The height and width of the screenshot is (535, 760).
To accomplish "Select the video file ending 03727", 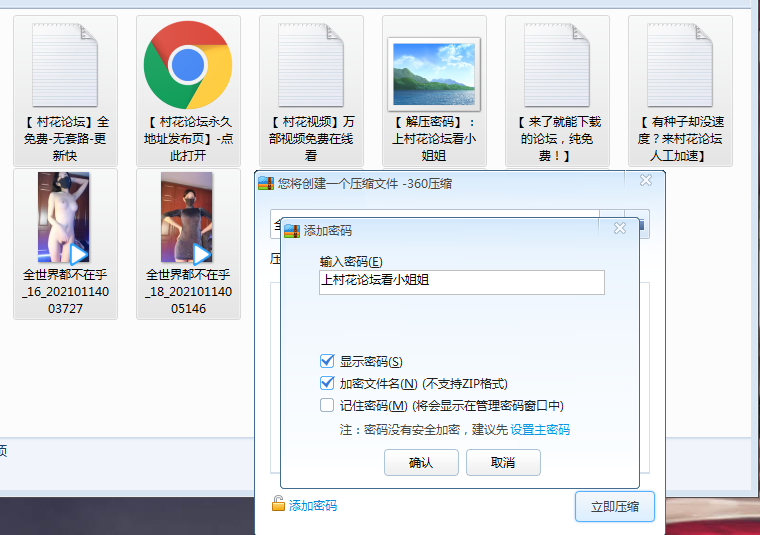I will pos(65,218).
